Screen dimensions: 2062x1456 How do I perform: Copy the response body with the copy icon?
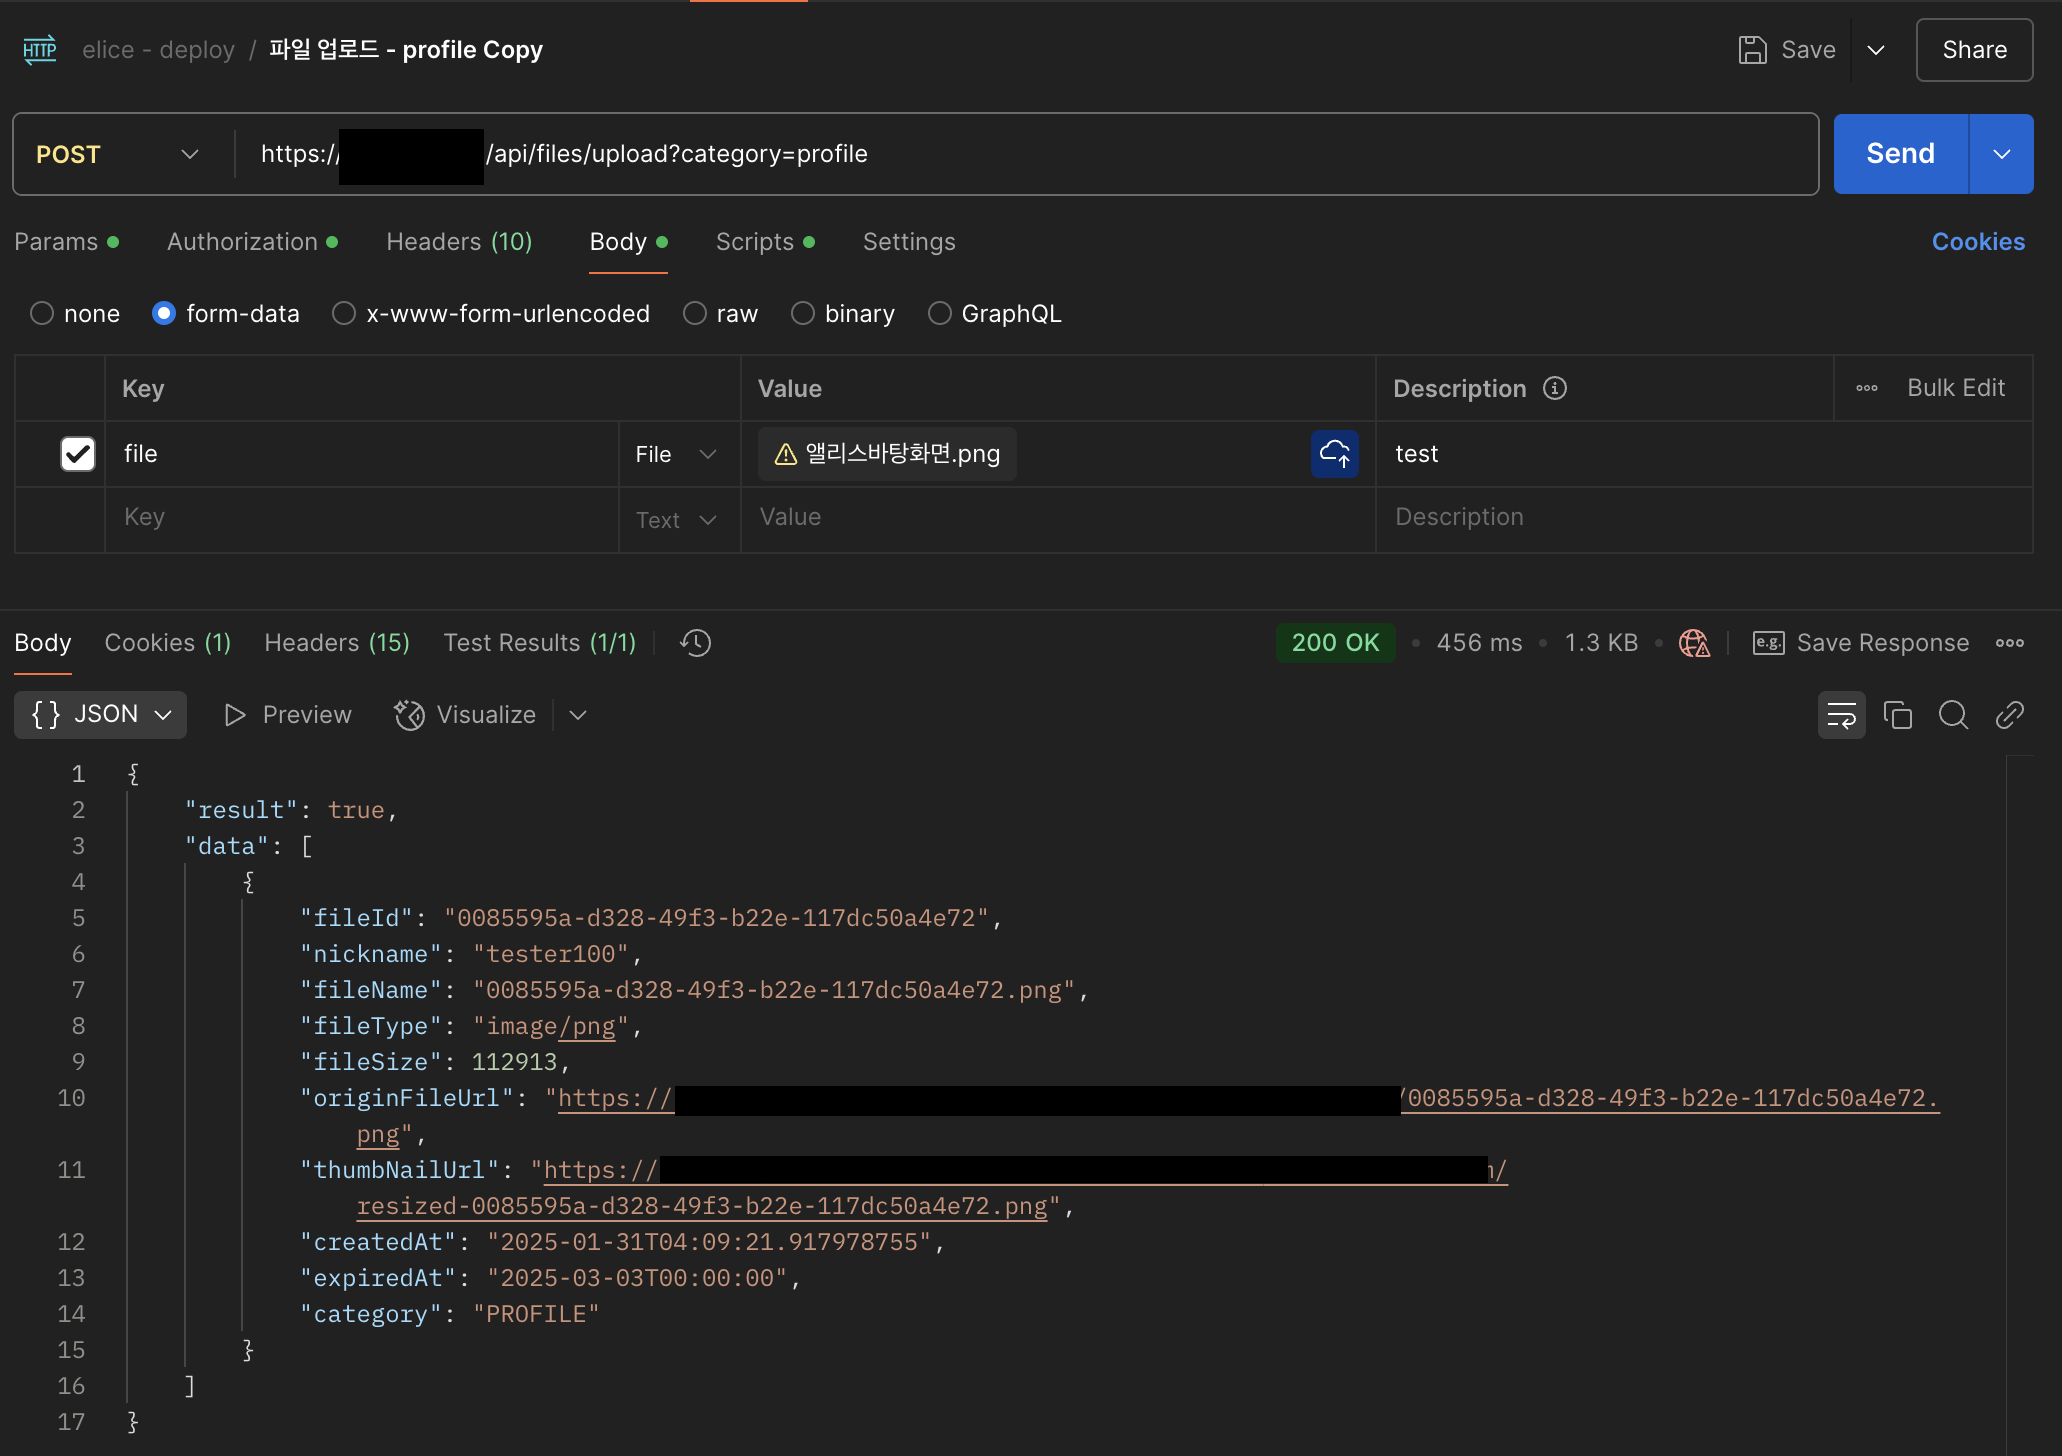point(1897,715)
